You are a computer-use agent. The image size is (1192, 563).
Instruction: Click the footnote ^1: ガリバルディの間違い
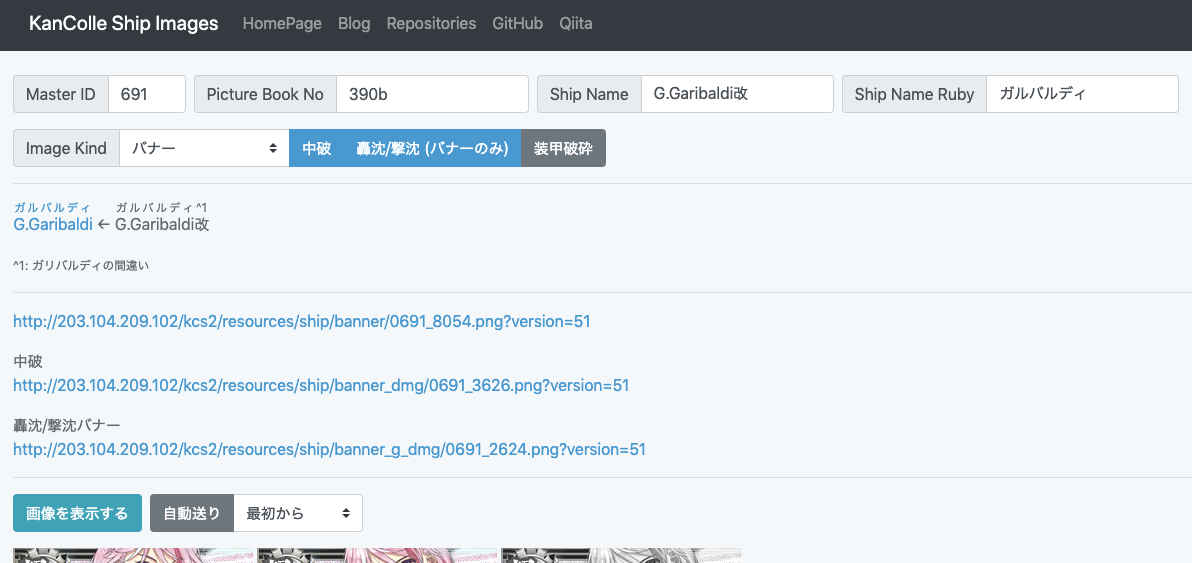pos(81,265)
